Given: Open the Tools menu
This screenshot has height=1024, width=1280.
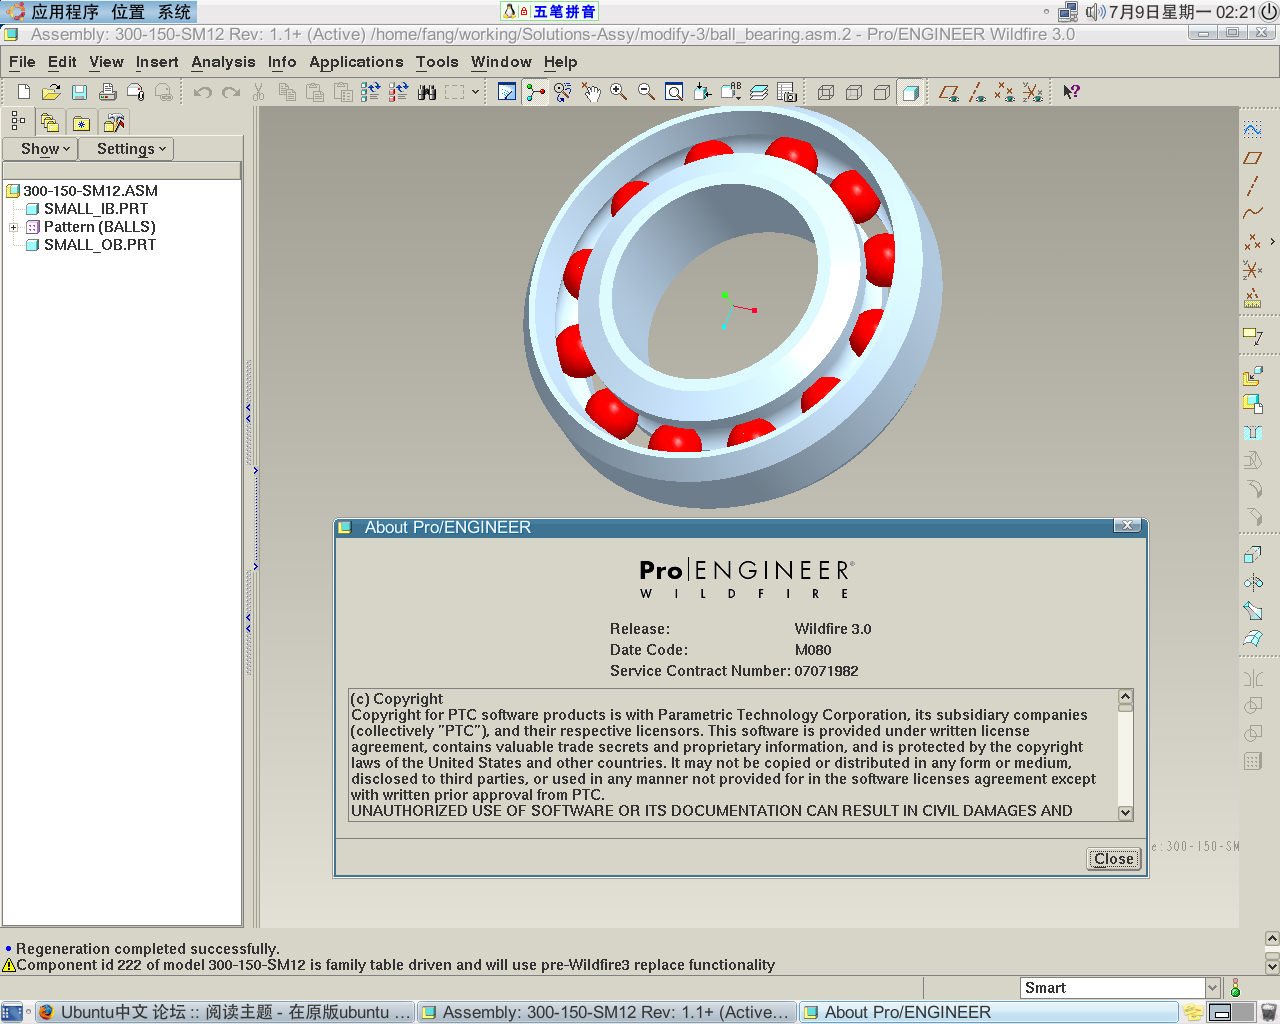Looking at the screenshot, I should (x=437, y=62).
